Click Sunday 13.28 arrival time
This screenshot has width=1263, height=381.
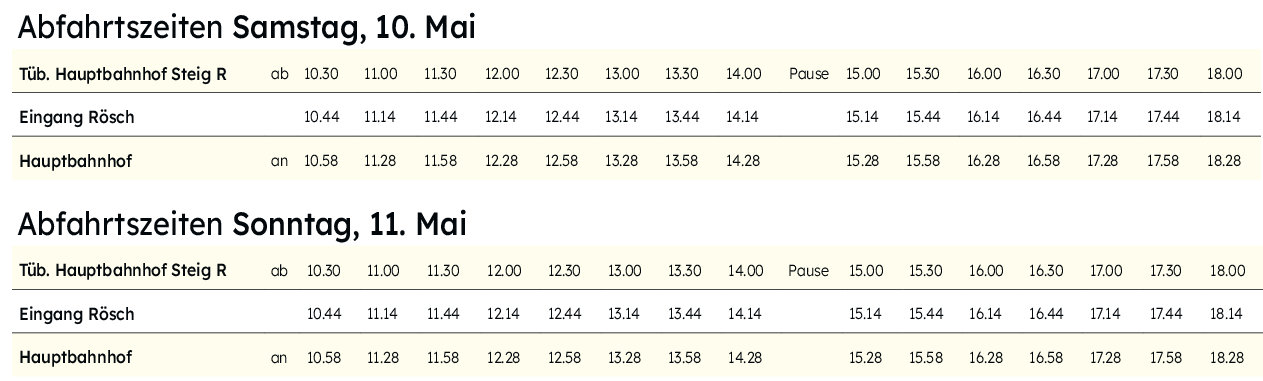pos(624,358)
